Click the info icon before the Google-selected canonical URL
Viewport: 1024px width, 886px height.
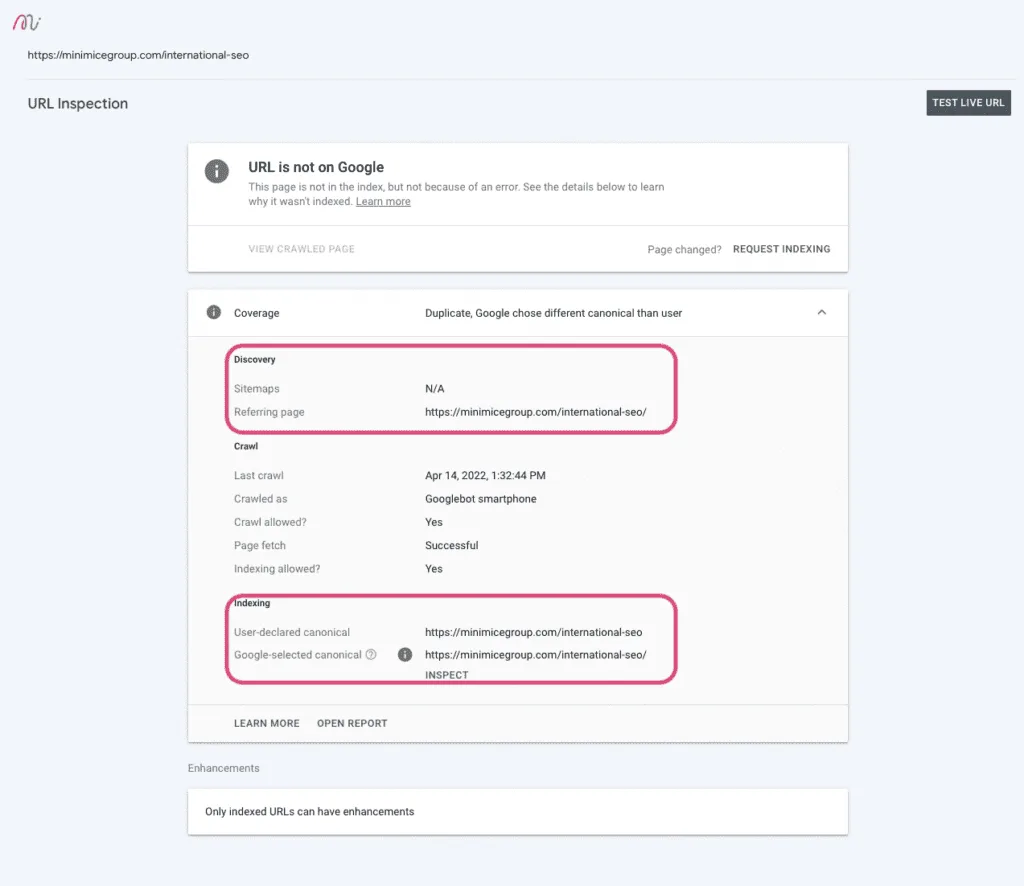405,654
